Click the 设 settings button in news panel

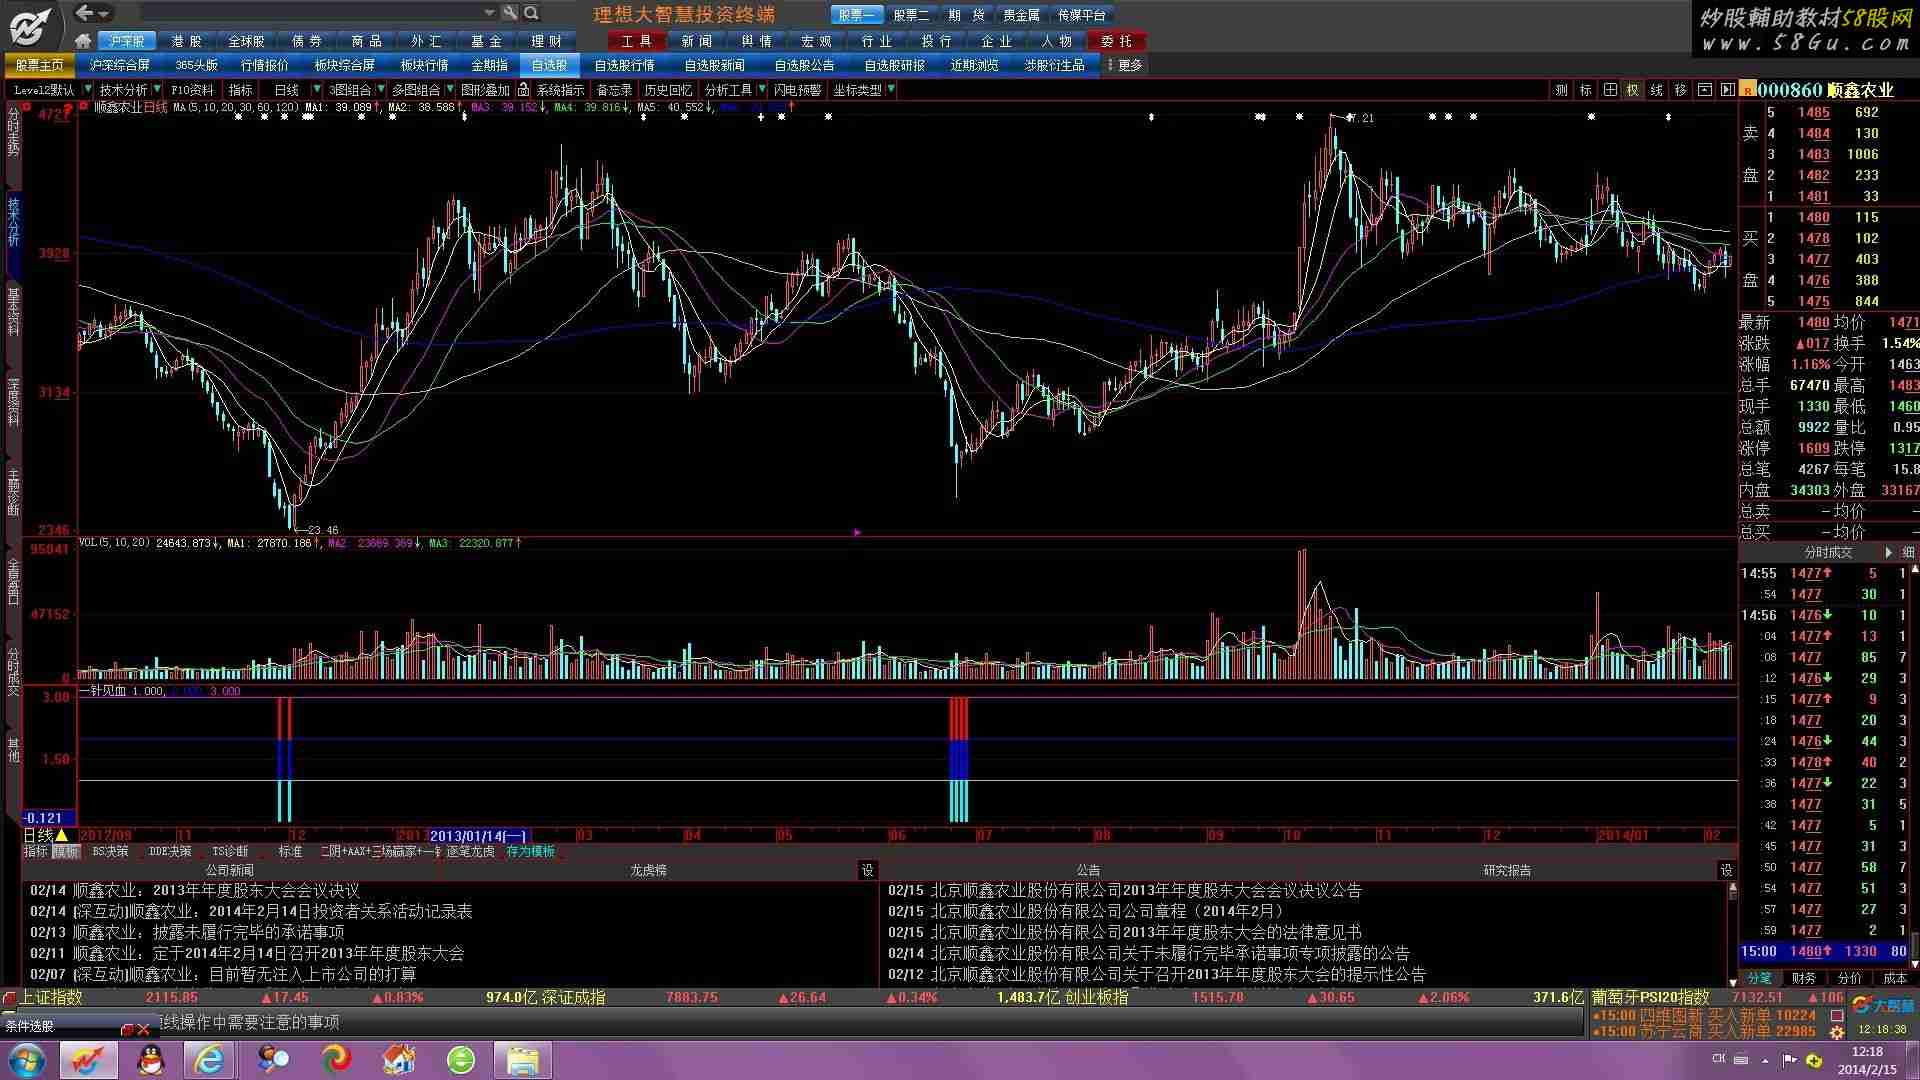pyautogui.click(x=867, y=870)
